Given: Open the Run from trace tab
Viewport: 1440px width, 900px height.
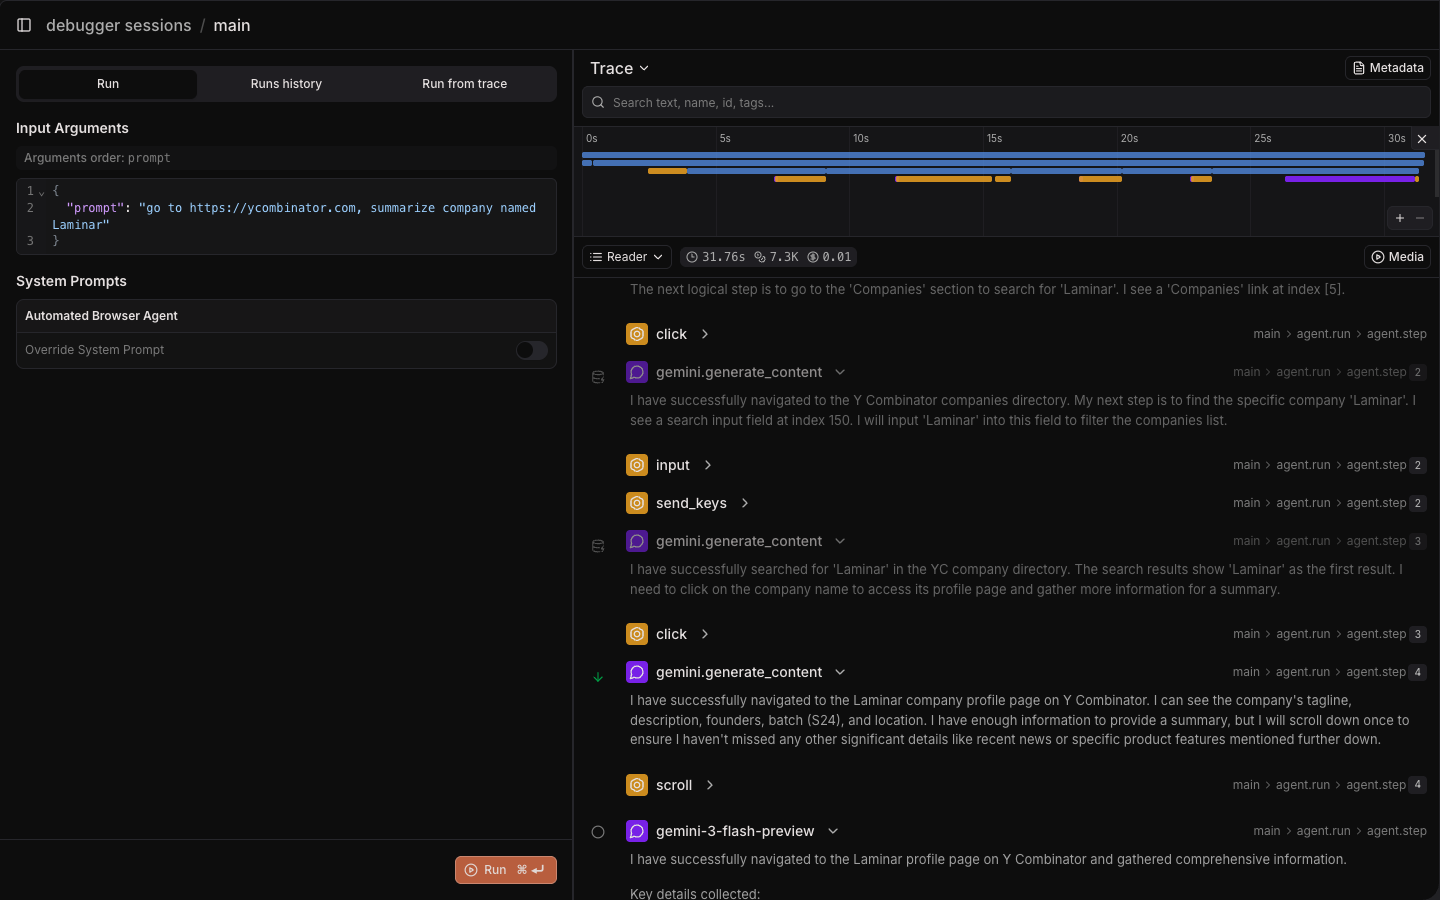Looking at the screenshot, I should (x=464, y=84).
